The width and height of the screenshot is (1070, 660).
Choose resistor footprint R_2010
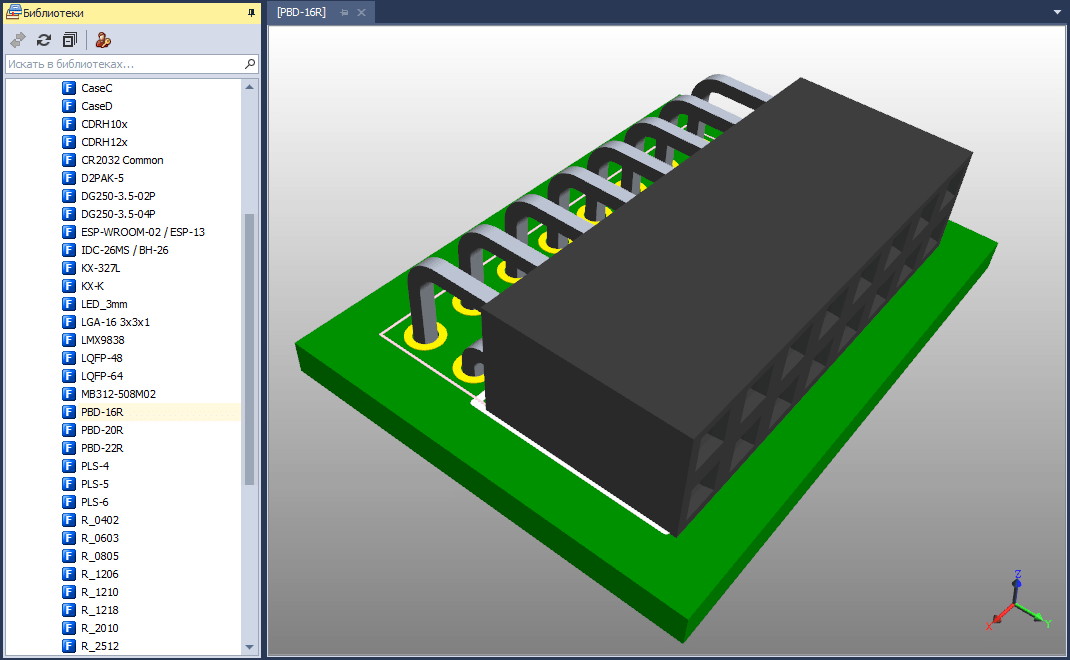tap(100, 628)
